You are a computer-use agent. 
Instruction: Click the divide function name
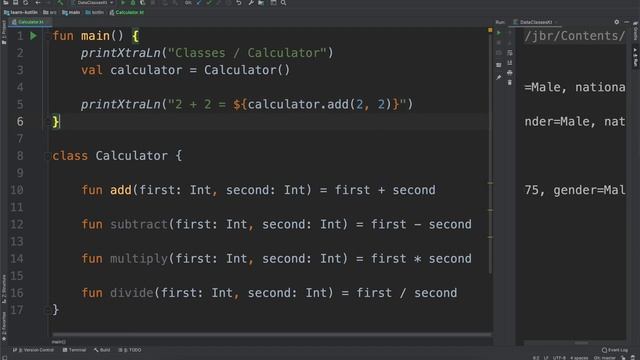click(x=131, y=293)
